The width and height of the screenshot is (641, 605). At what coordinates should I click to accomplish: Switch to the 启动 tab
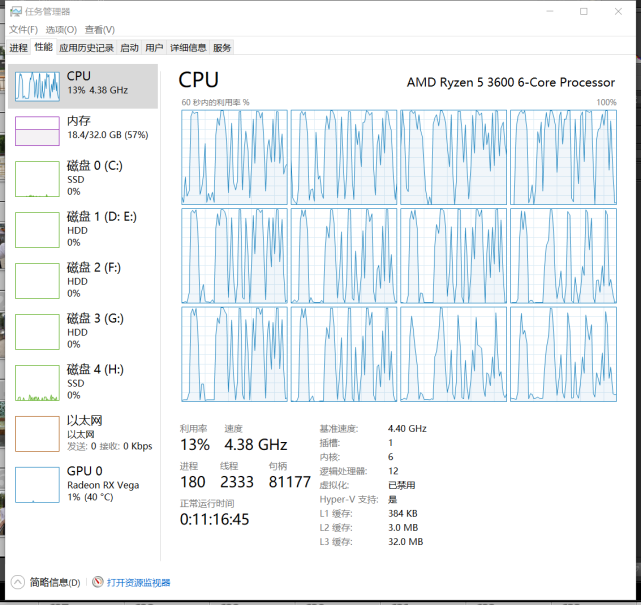[129, 48]
